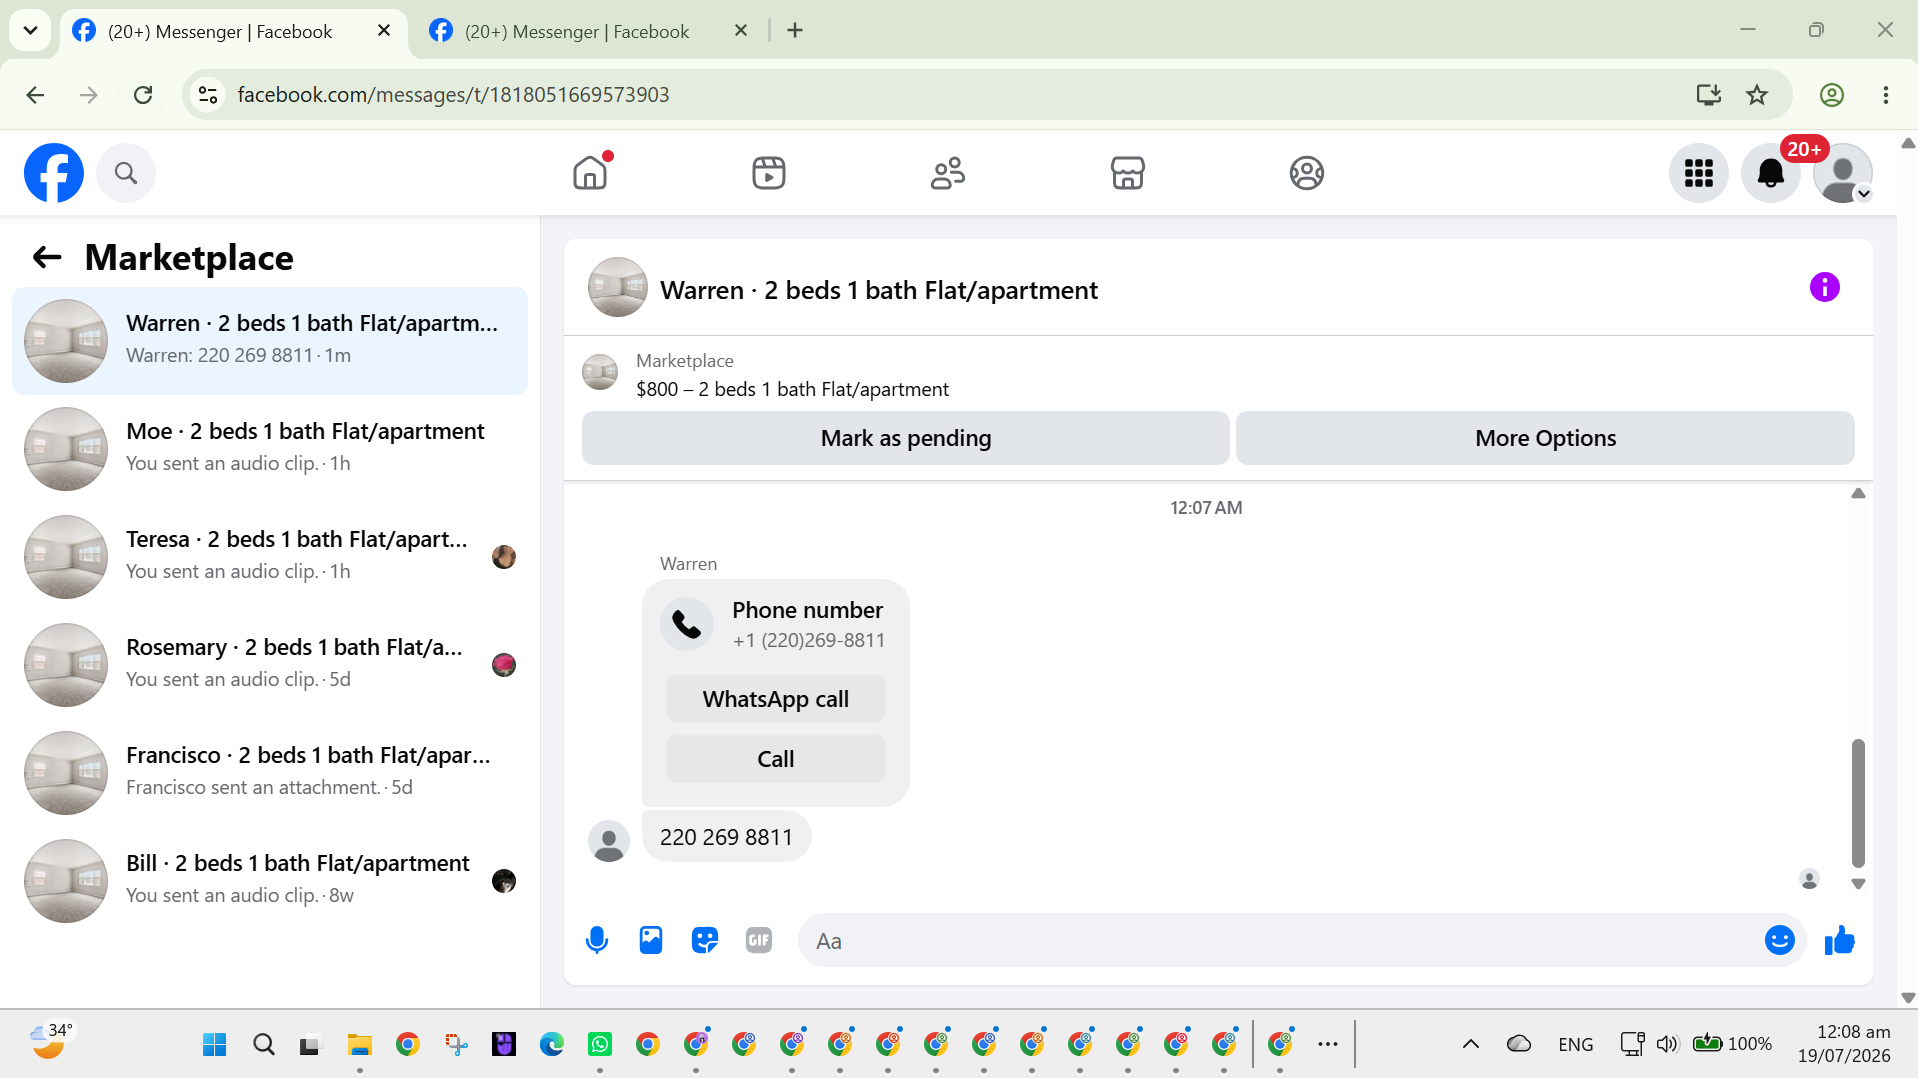Open File Explorer from the taskbar
The width and height of the screenshot is (1918, 1078).
[359, 1045]
